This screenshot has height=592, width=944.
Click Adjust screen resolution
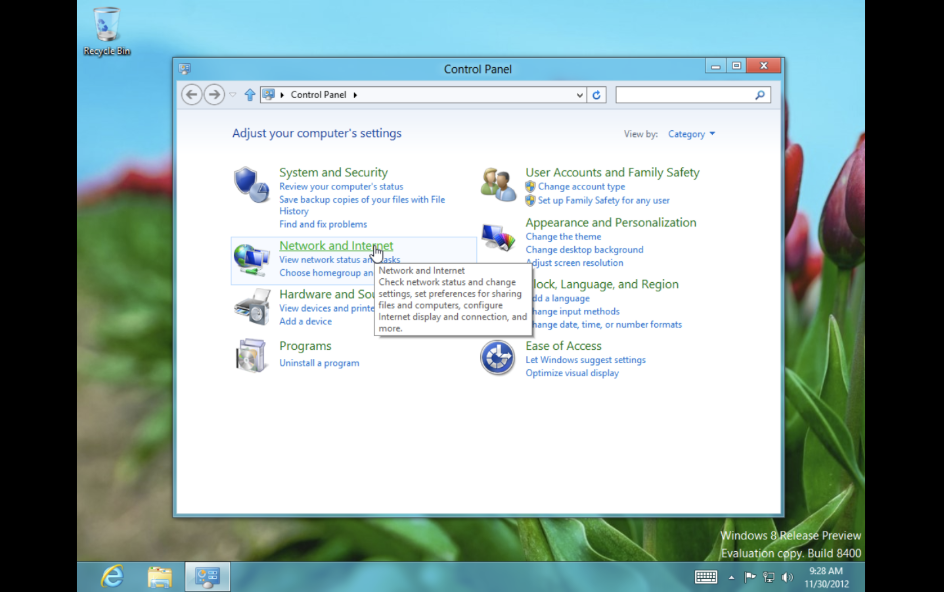click(574, 263)
